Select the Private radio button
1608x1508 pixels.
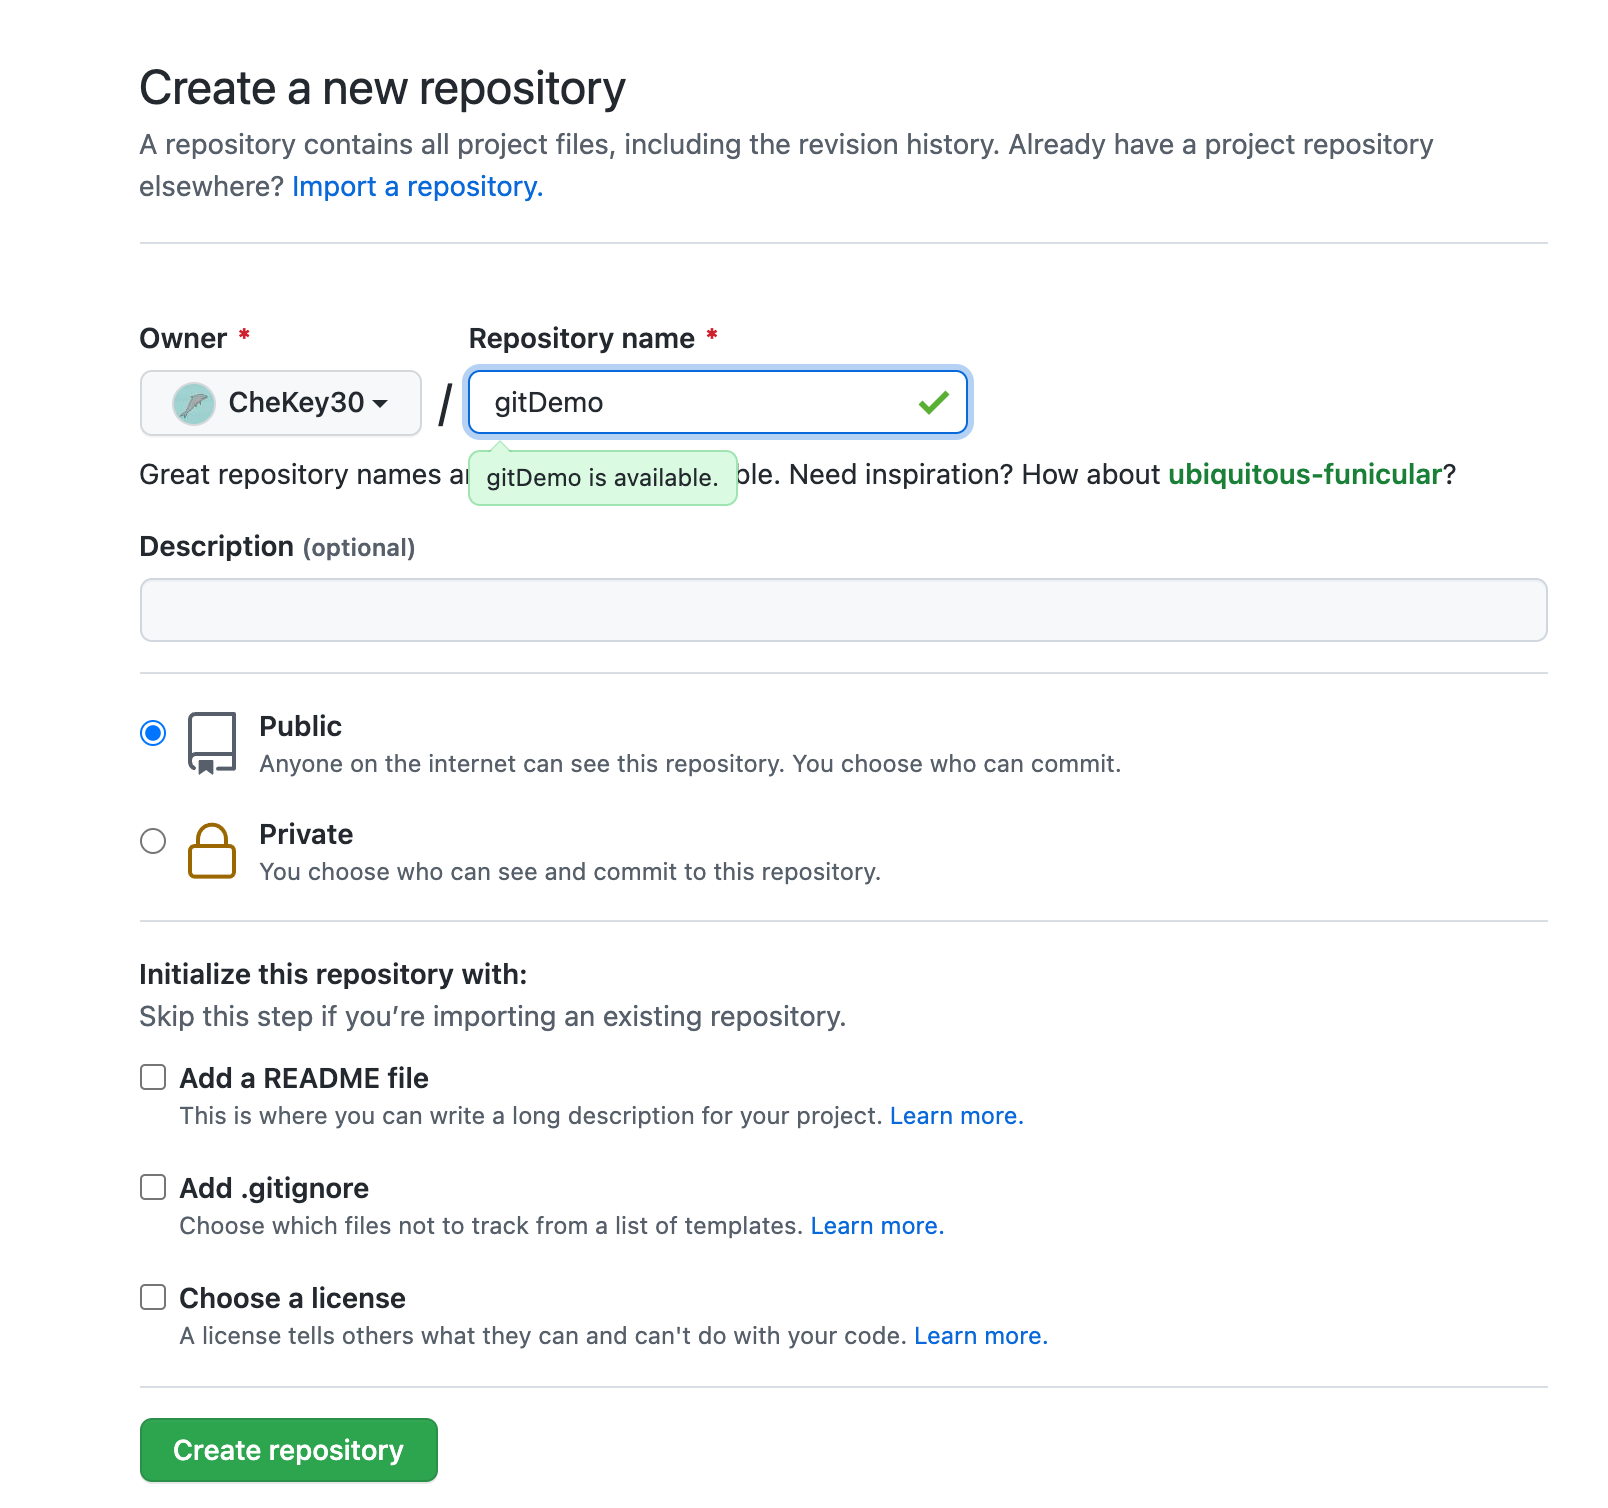[x=153, y=841]
